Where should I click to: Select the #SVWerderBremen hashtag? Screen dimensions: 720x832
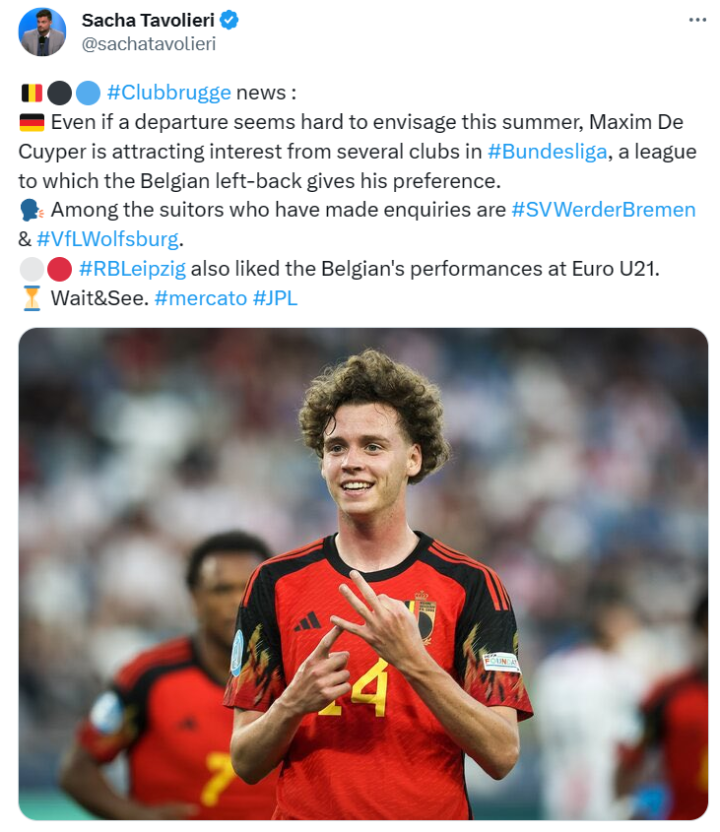603,210
